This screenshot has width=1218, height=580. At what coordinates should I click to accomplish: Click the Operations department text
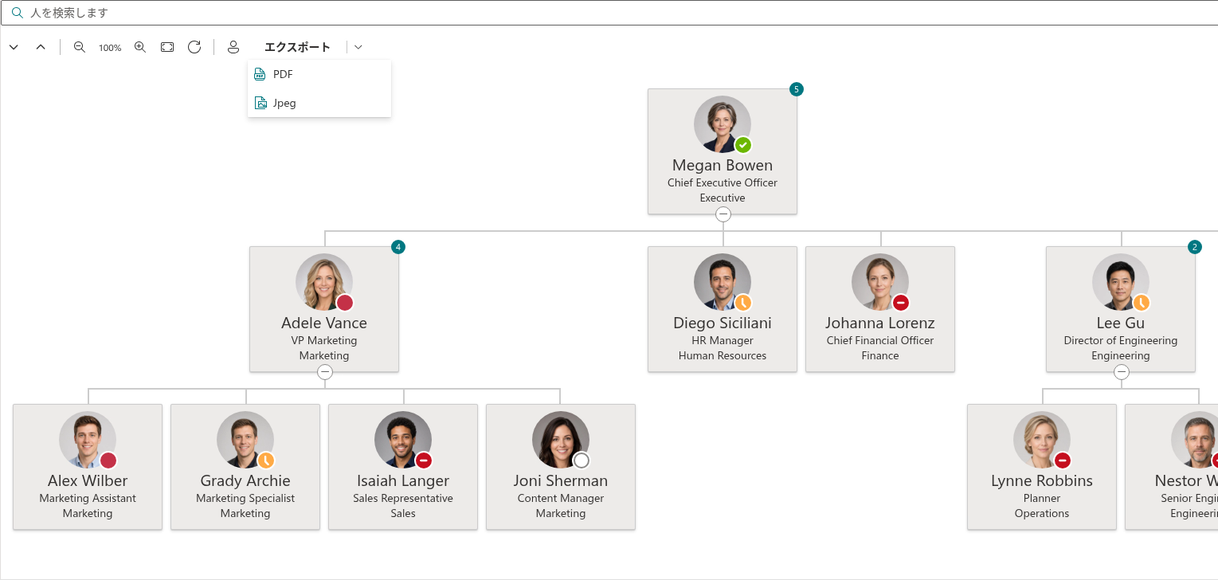1041,514
